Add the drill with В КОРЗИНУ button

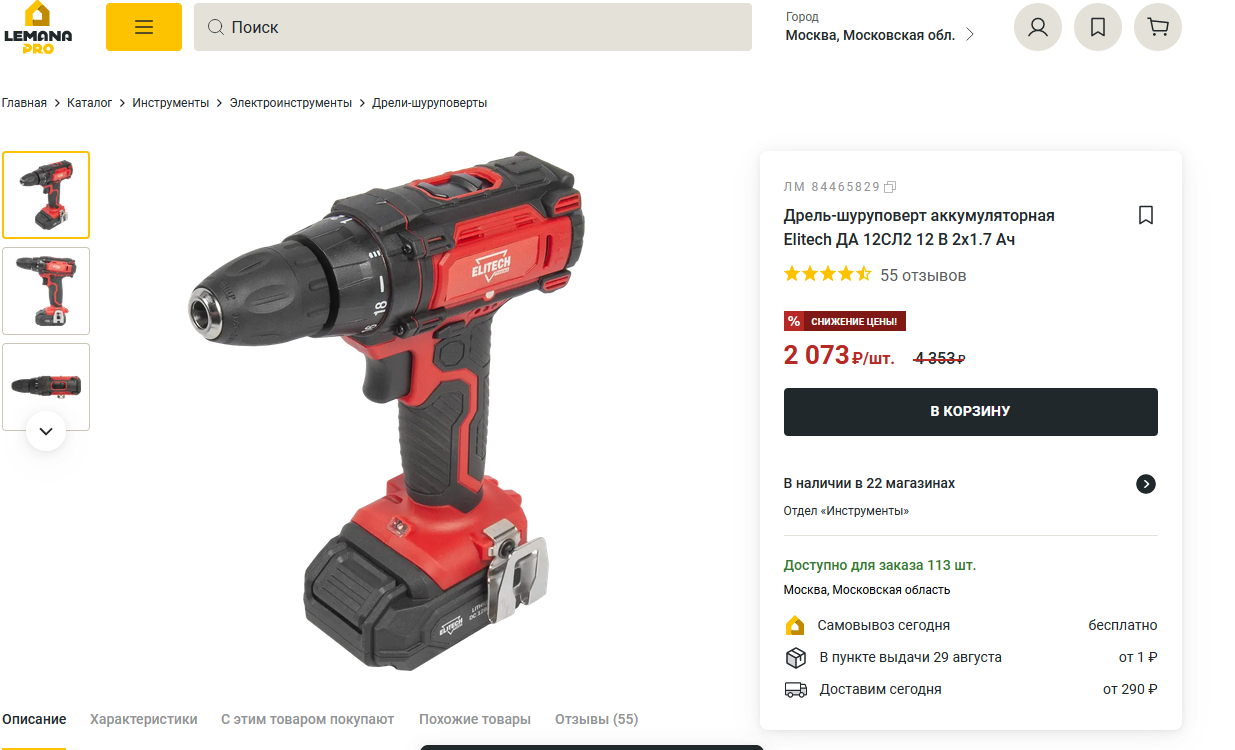[x=971, y=412]
